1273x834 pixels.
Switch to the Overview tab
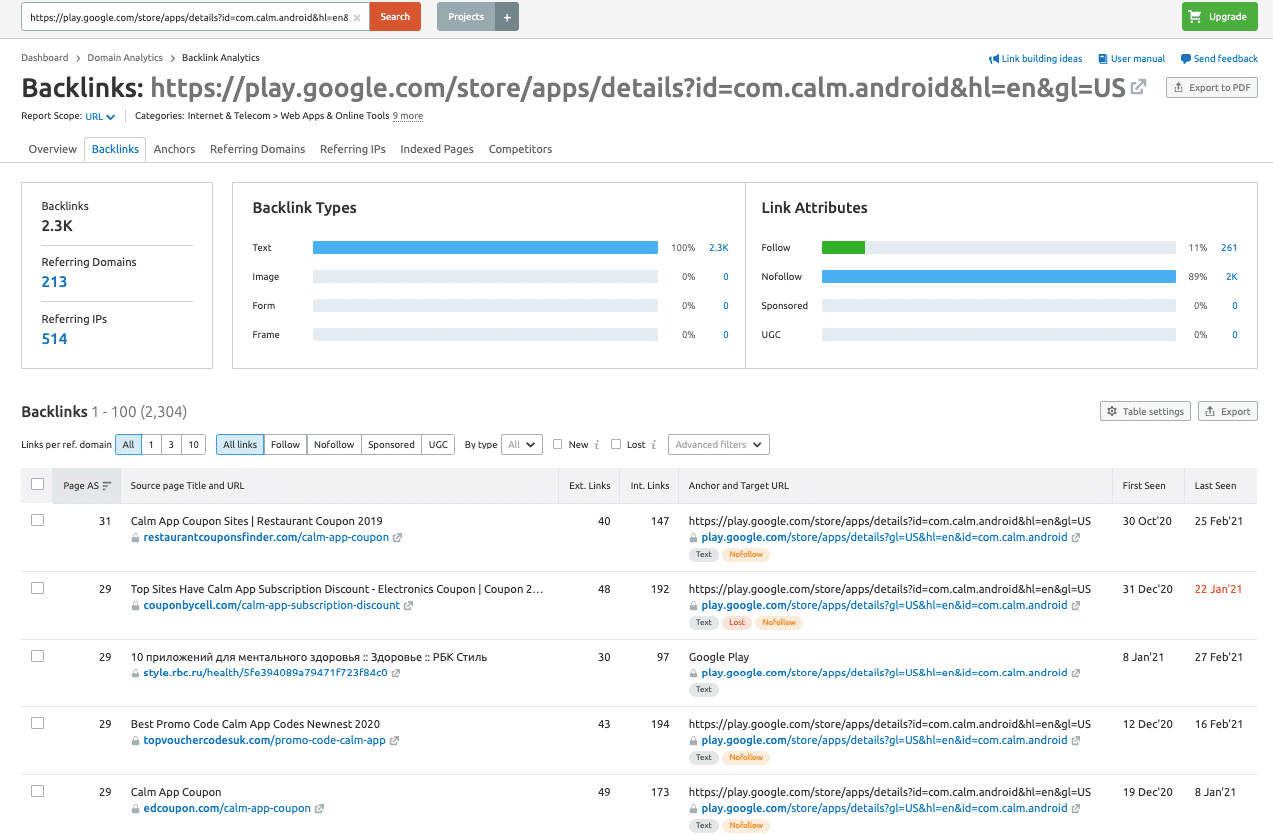pos(53,149)
